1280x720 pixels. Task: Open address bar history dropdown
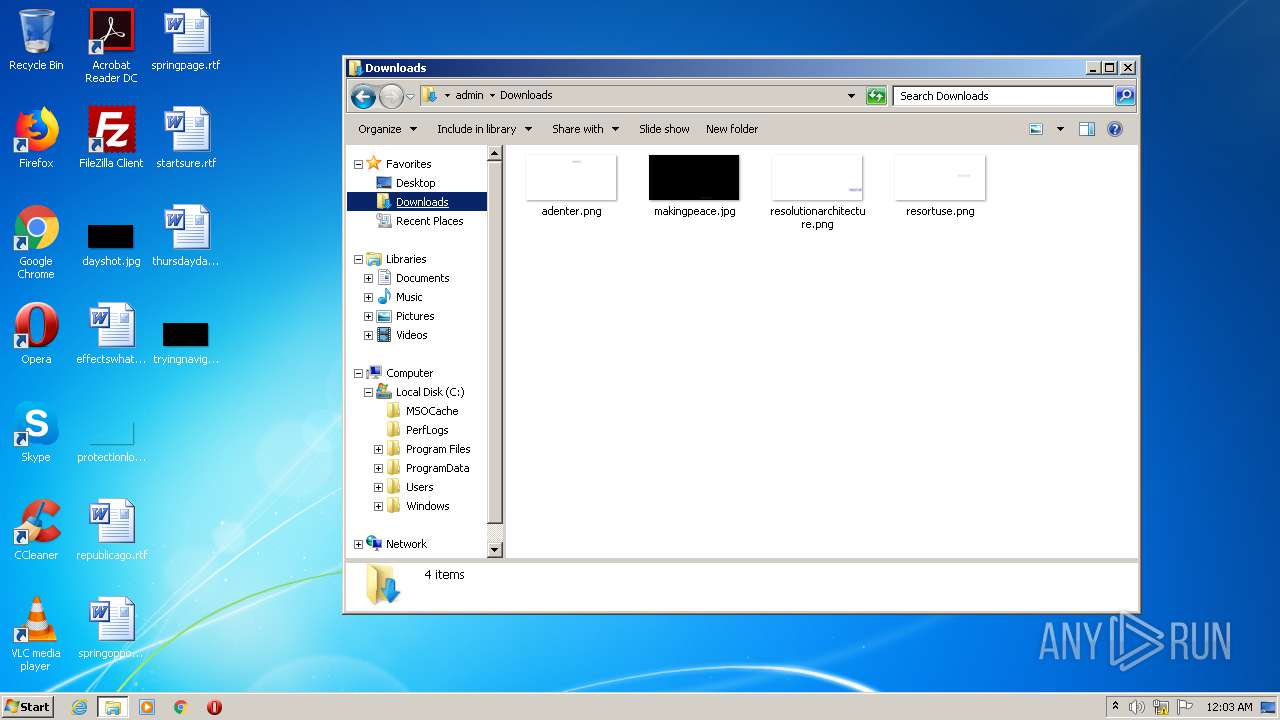click(851, 96)
